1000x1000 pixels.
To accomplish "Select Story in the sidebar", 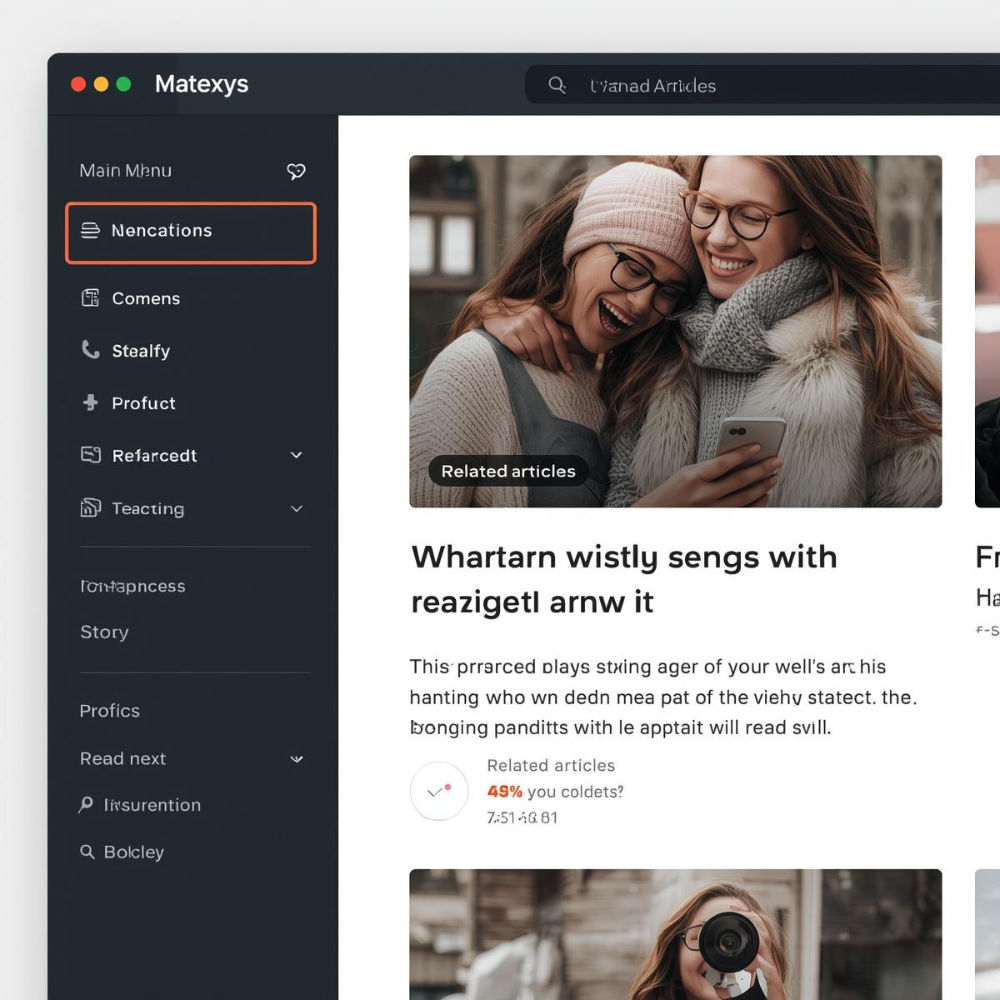I will [x=104, y=632].
